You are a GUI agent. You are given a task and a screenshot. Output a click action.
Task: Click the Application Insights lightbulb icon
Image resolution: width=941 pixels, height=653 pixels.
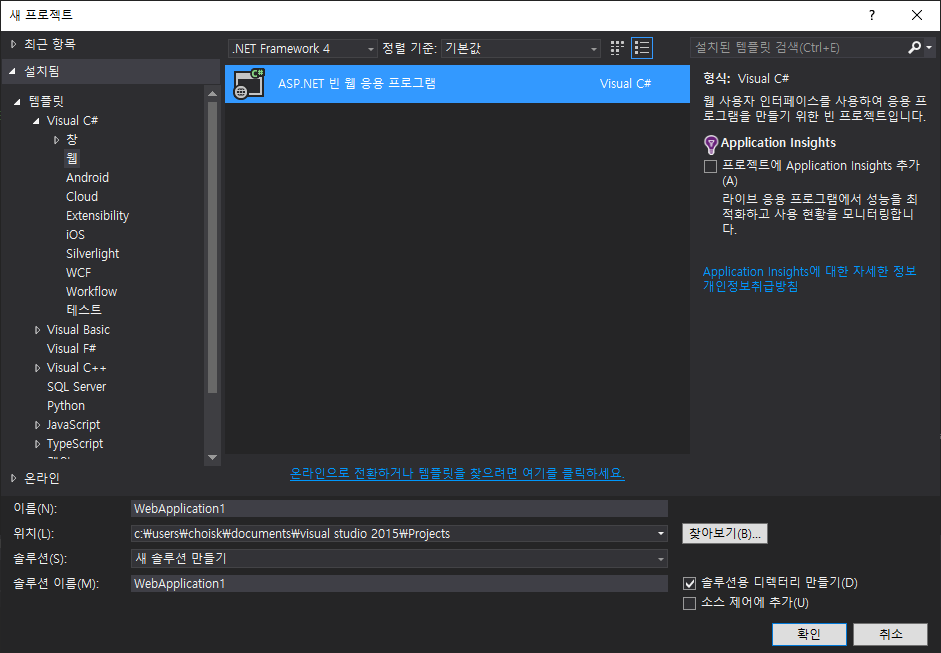(x=711, y=144)
